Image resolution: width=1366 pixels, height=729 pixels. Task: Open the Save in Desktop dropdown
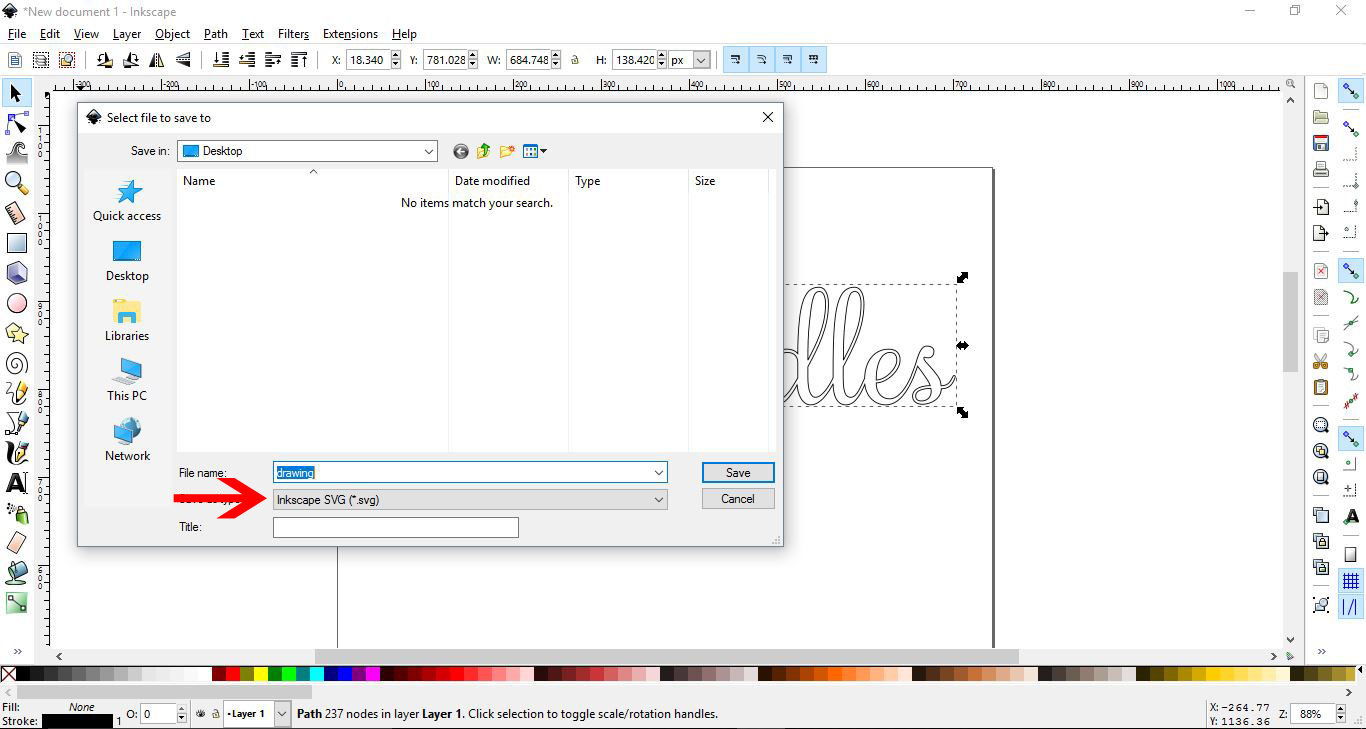(429, 151)
